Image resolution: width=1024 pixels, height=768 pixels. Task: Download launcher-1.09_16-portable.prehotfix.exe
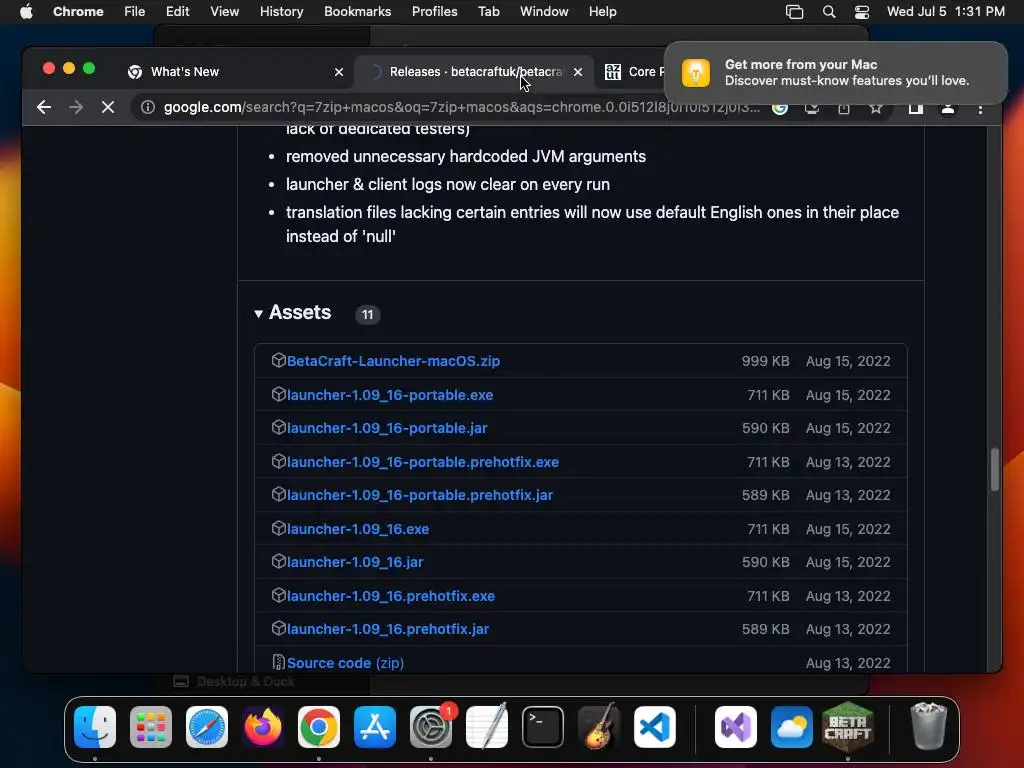(x=423, y=462)
